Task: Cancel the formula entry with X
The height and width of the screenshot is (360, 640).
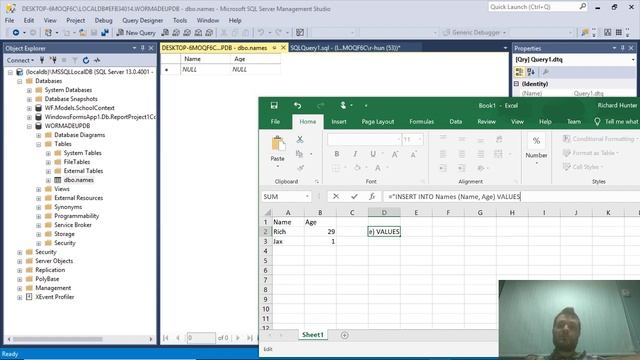Action: 336,197
